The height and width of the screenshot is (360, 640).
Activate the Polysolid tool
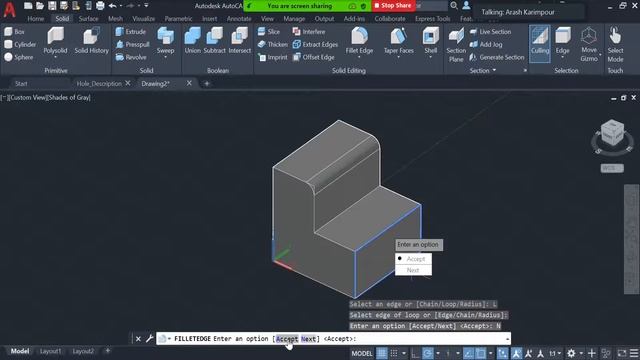[x=55, y=40]
